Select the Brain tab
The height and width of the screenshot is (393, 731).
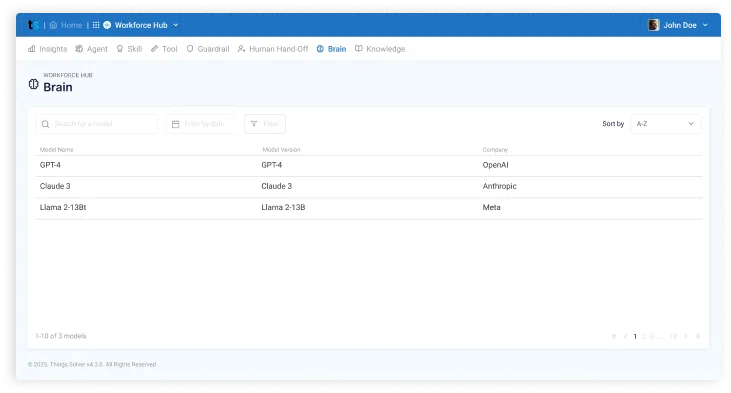click(x=331, y=49)
